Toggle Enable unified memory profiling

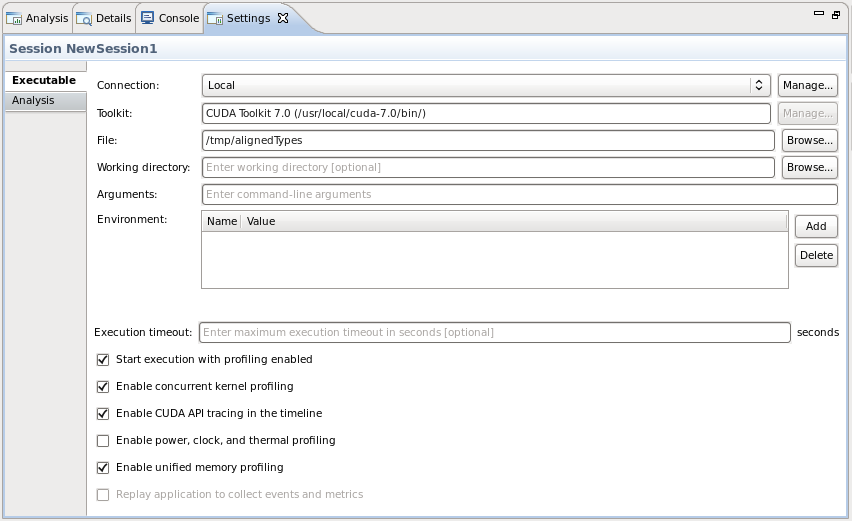tap(103, 468)
